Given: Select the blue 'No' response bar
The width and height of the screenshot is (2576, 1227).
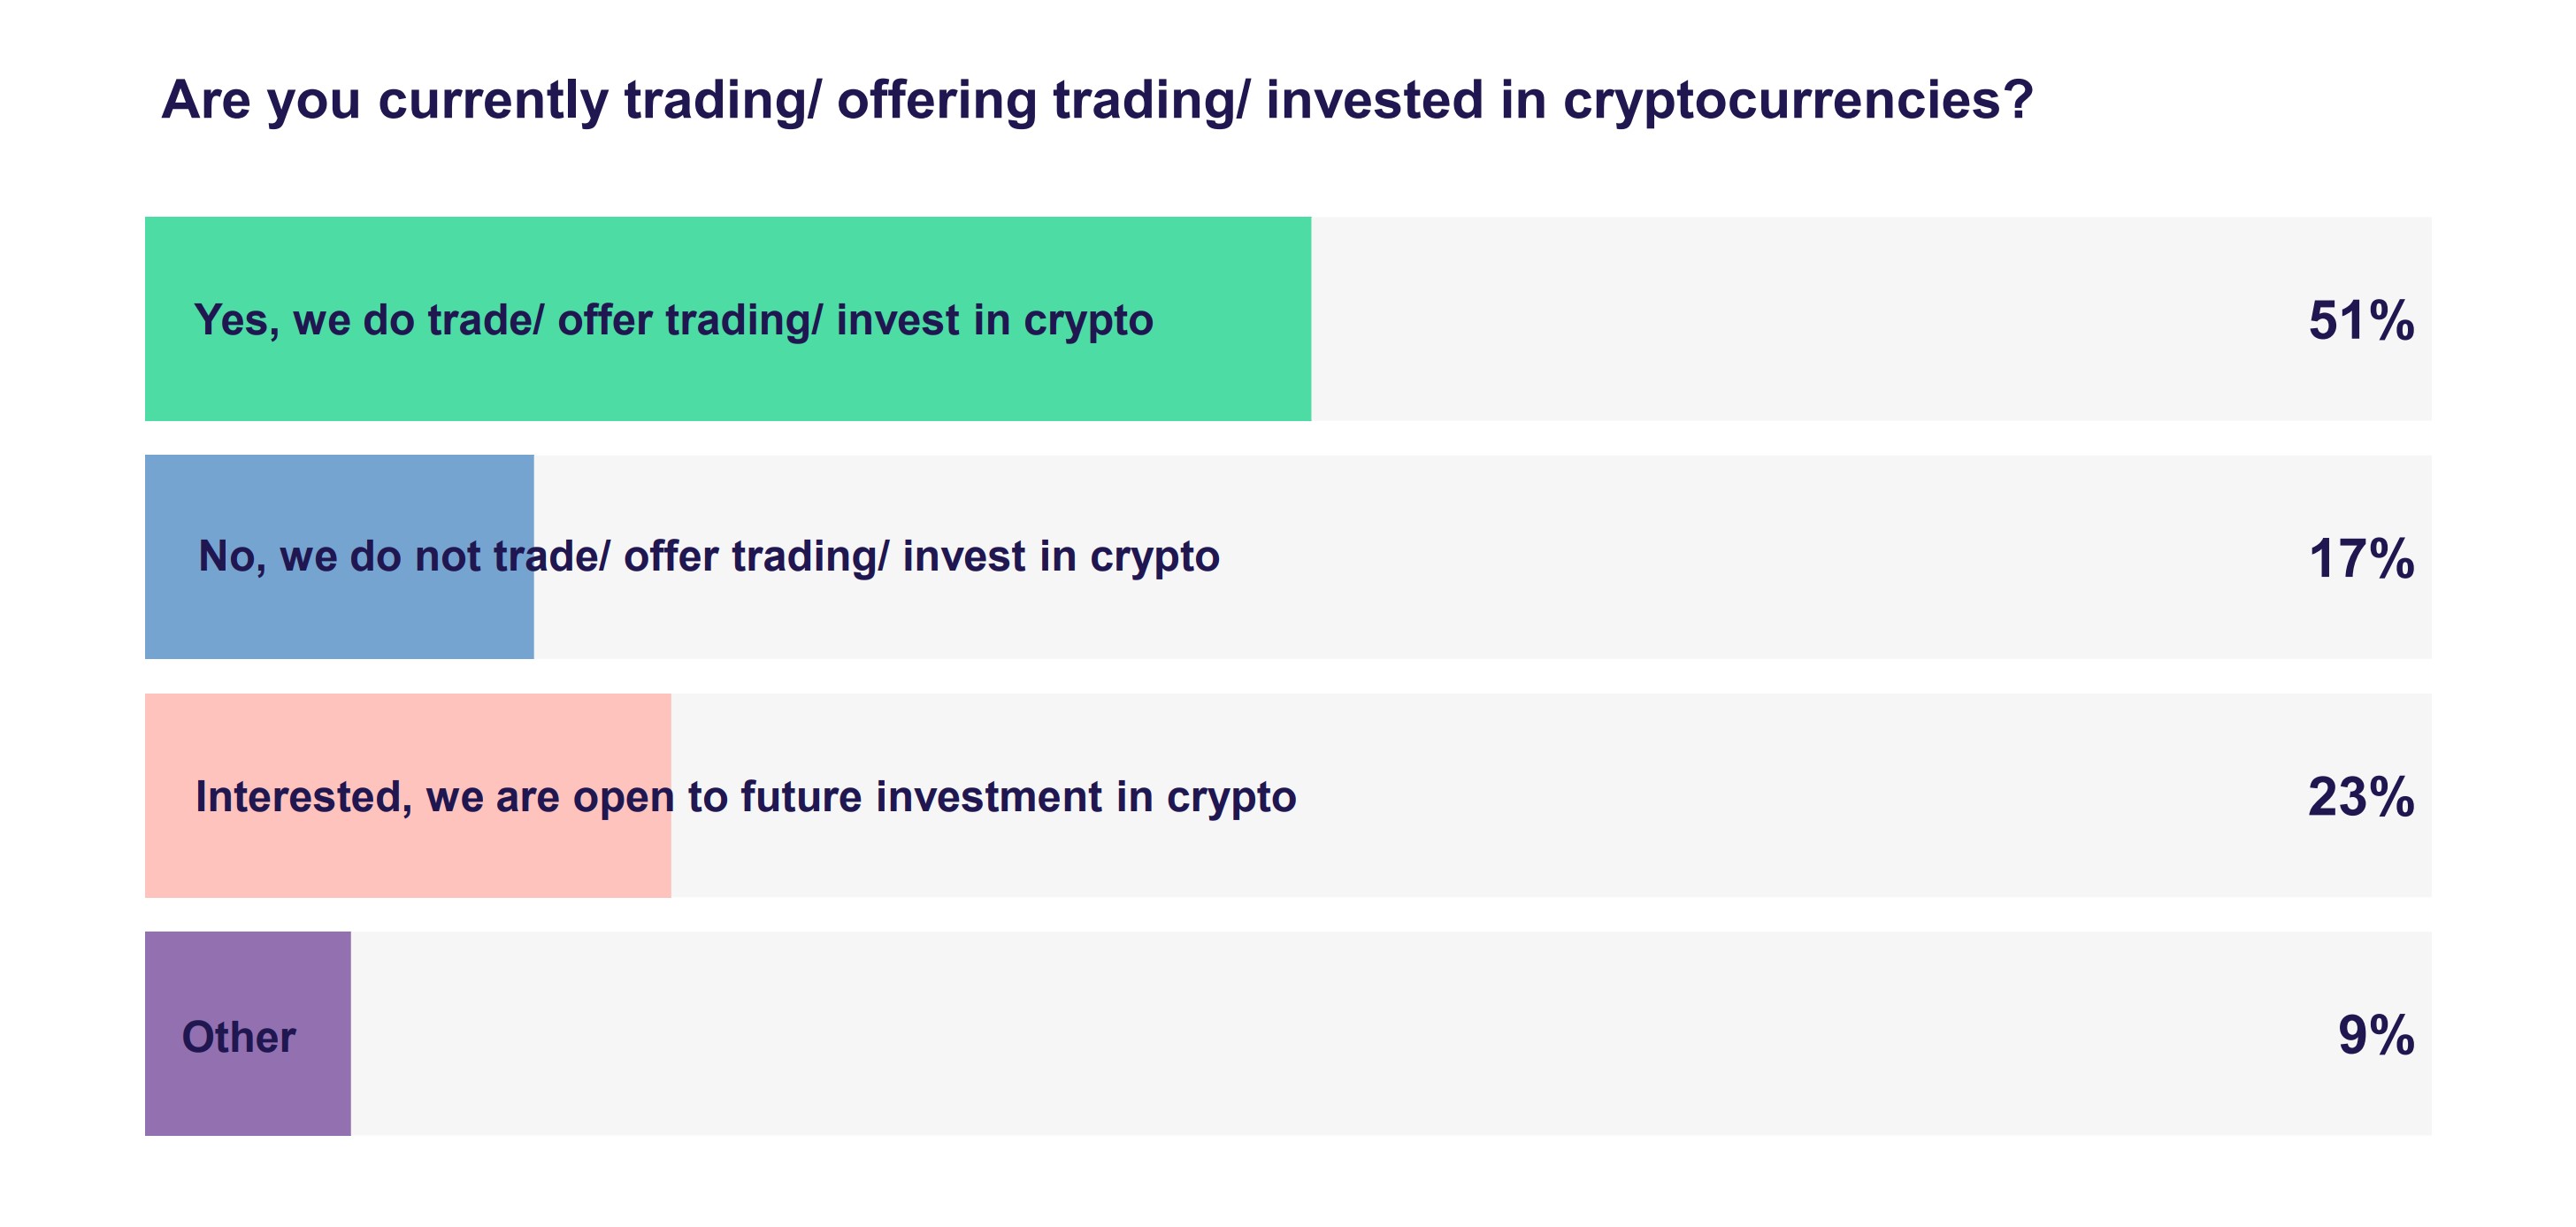Looking at the screenshot, I should [339, 620].
